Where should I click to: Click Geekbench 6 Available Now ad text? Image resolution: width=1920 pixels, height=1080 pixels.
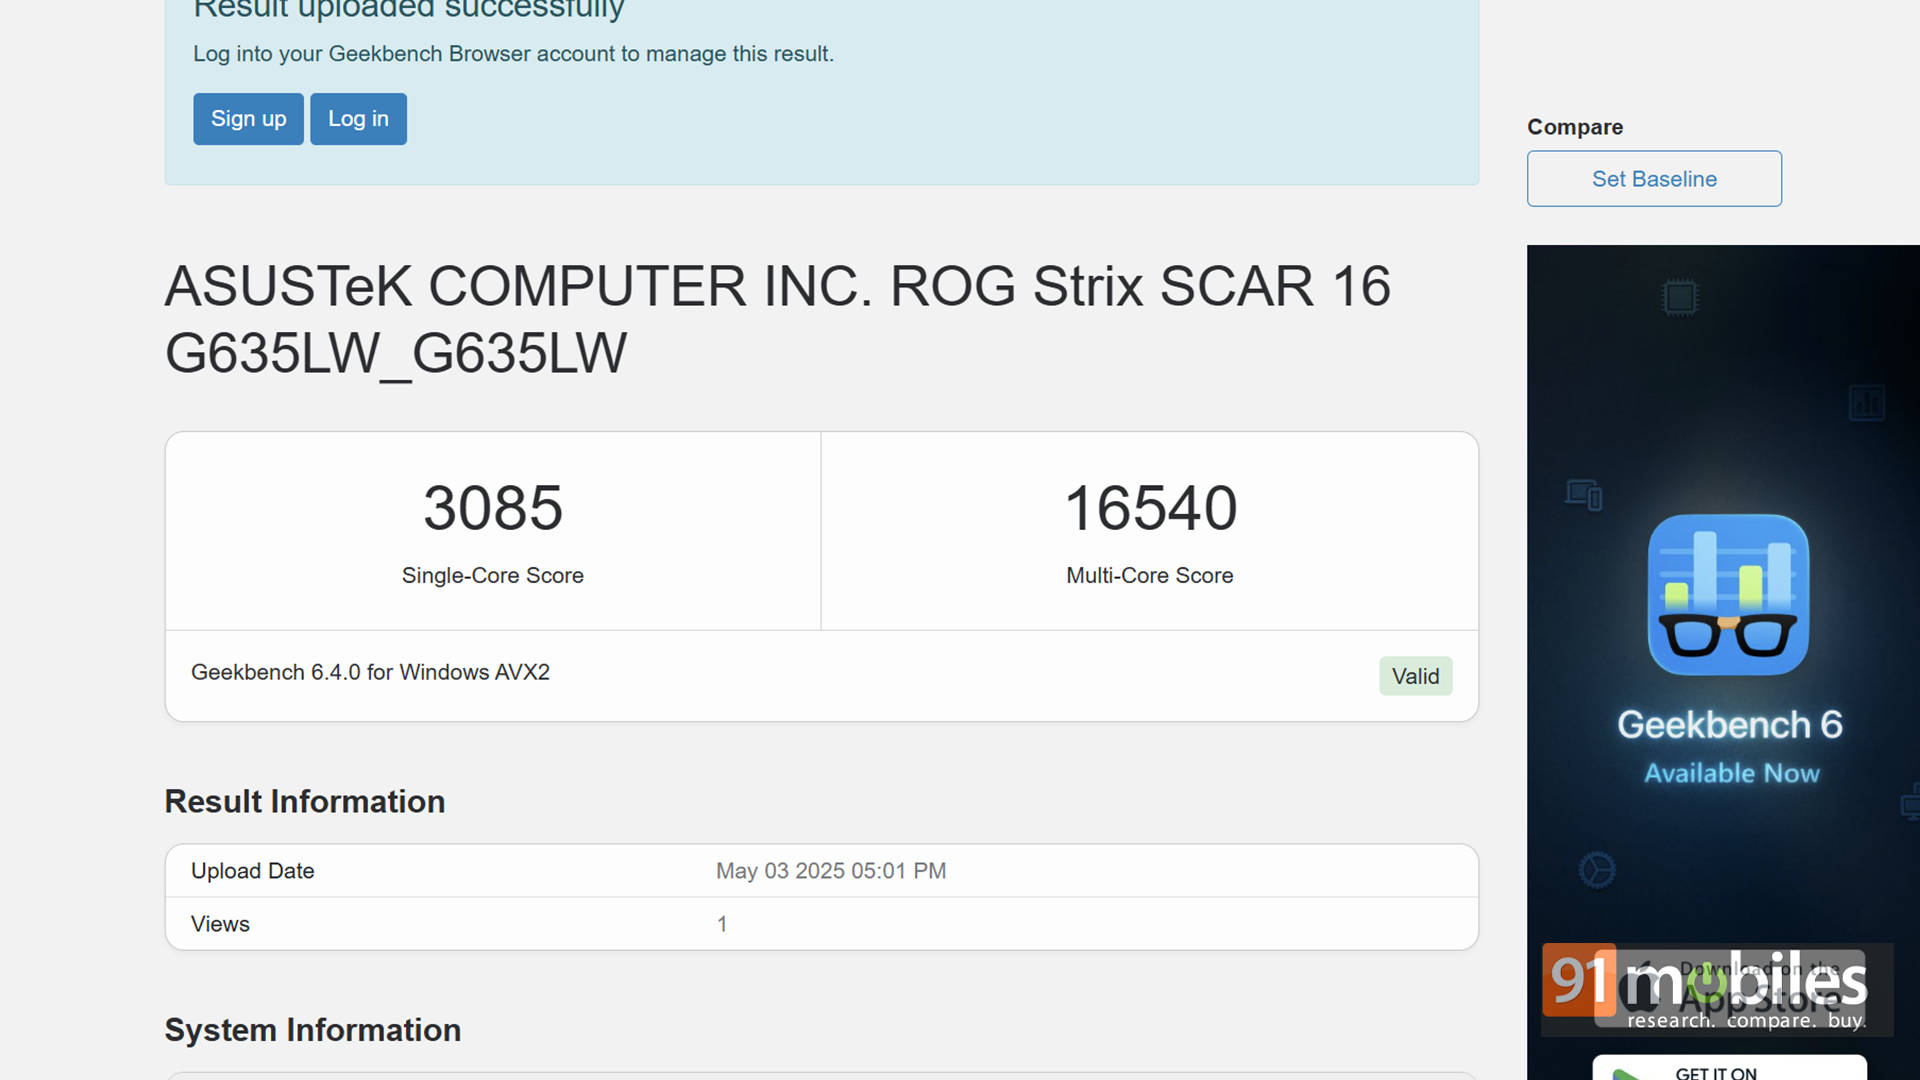[x=1730, y=747]
